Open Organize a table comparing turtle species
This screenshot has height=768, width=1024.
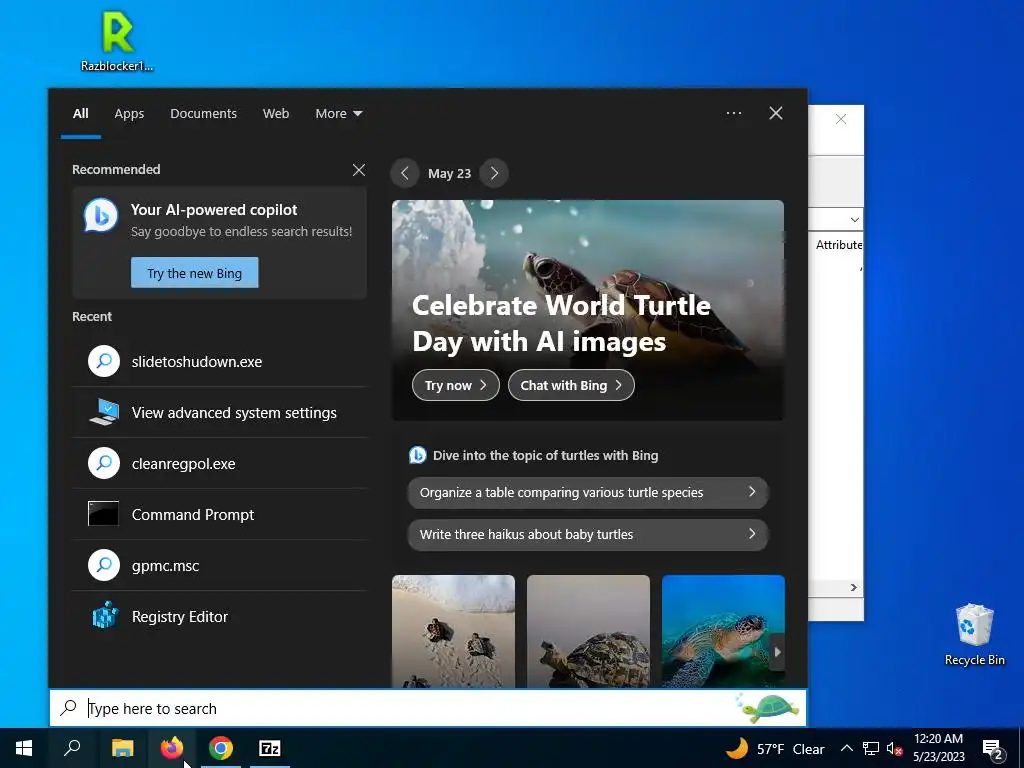click(x=588, y=492)
